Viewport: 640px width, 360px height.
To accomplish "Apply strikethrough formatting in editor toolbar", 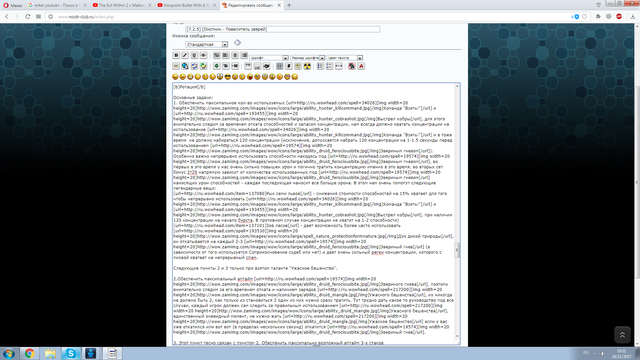I will click(x=203, y=55).
